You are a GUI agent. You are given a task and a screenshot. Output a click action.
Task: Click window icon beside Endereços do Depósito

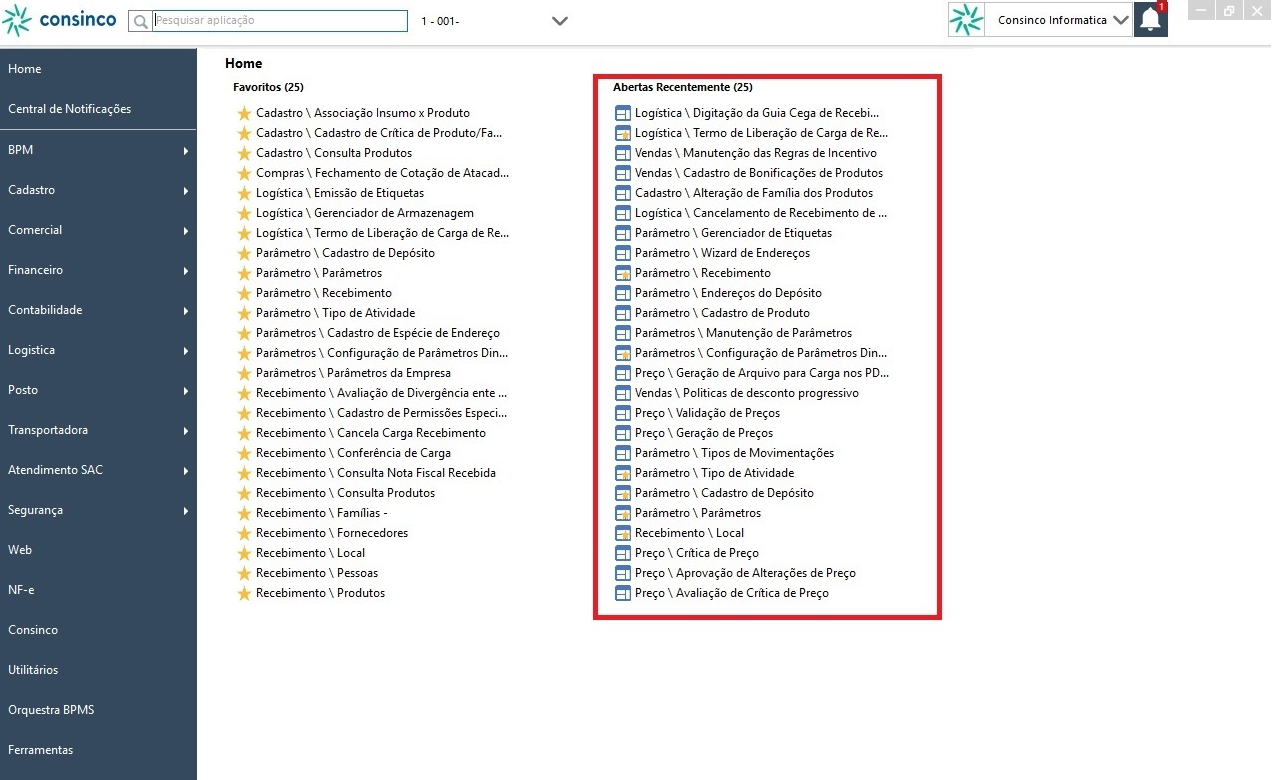tap(623, 293)
